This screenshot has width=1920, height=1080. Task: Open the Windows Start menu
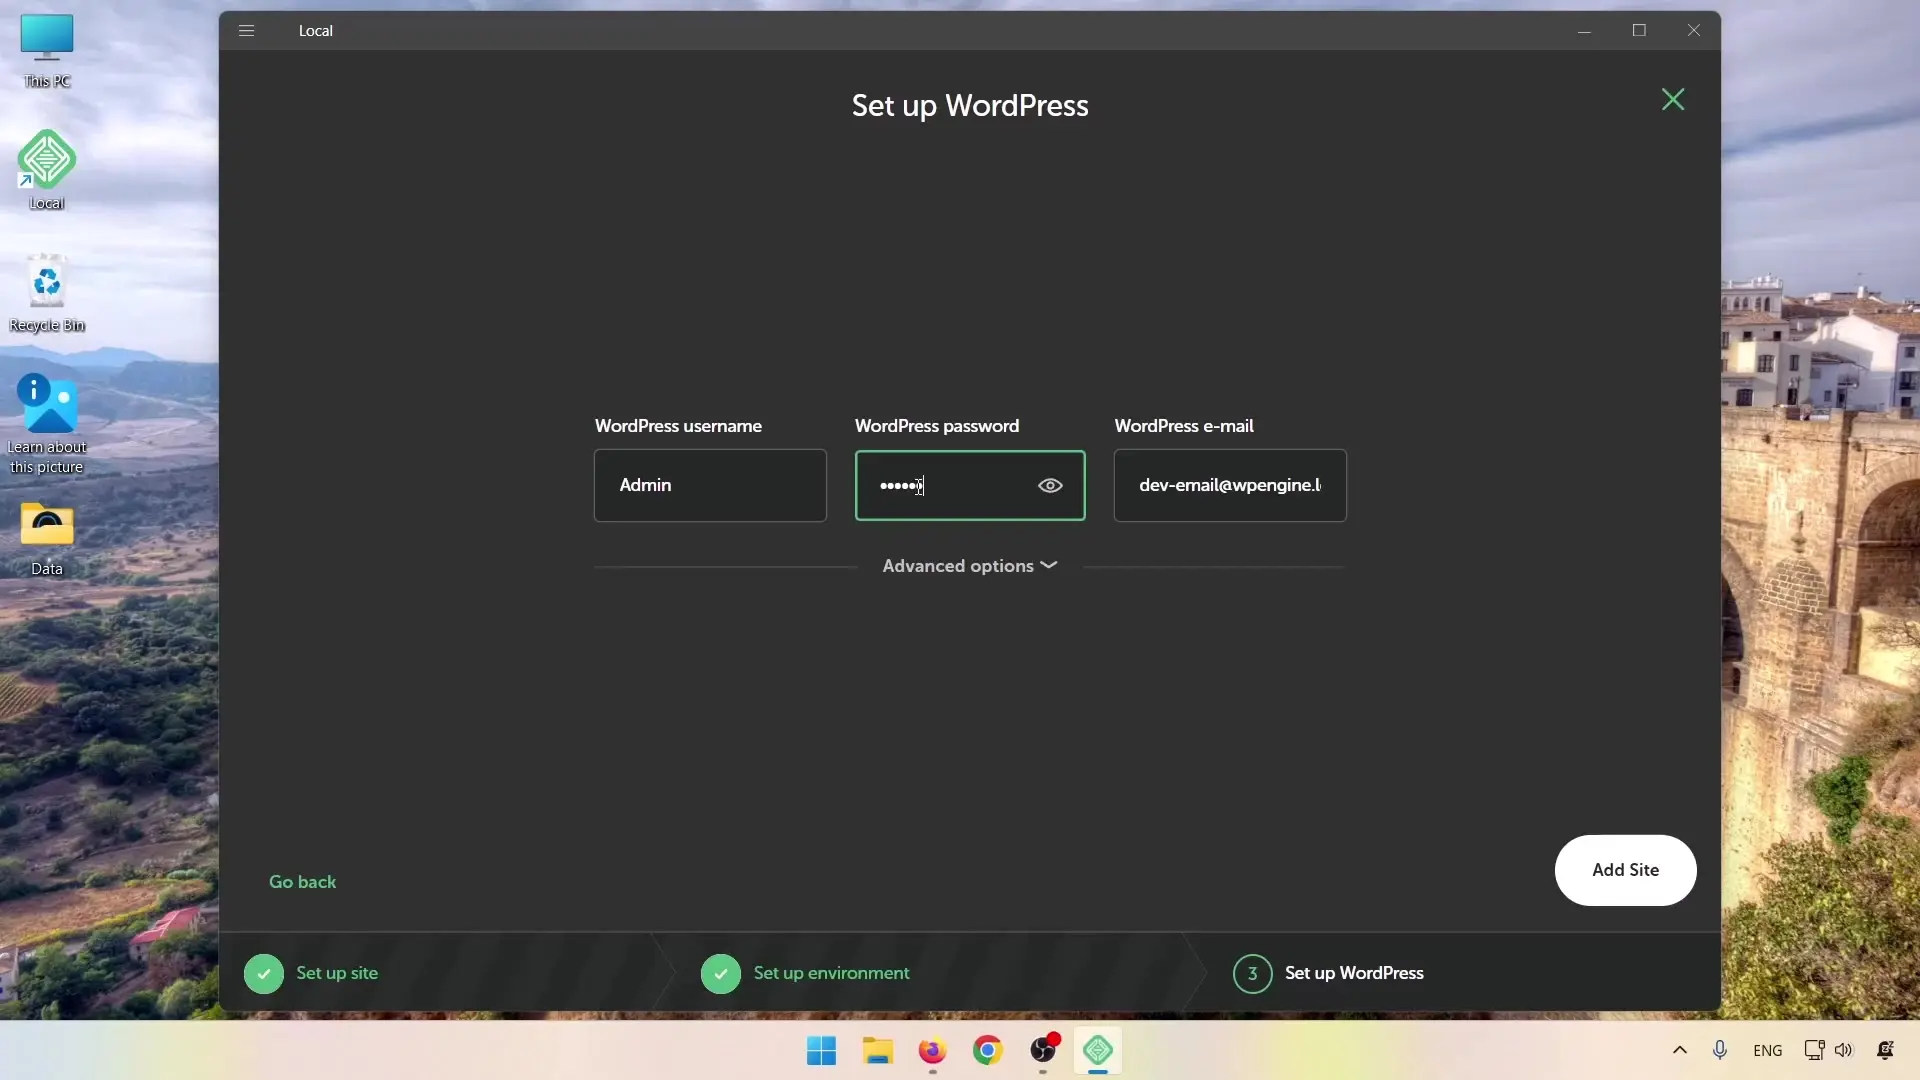(821, 1051)
